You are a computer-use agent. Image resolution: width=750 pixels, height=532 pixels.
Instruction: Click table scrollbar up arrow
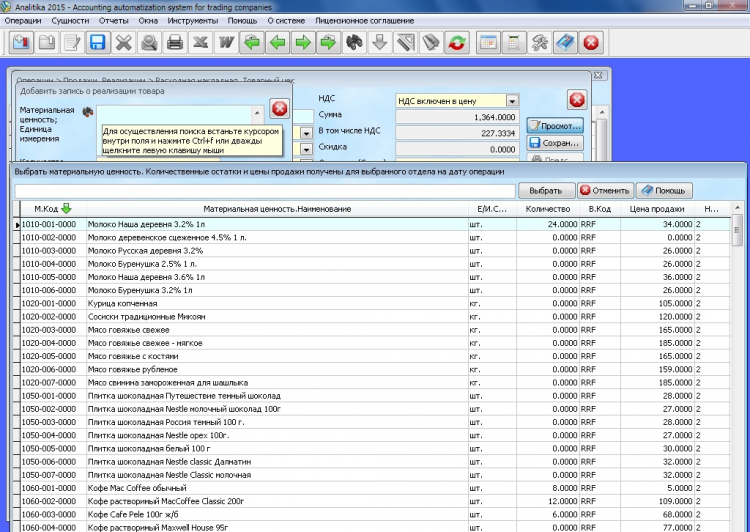pyautogui.click(x=737, y=208)
